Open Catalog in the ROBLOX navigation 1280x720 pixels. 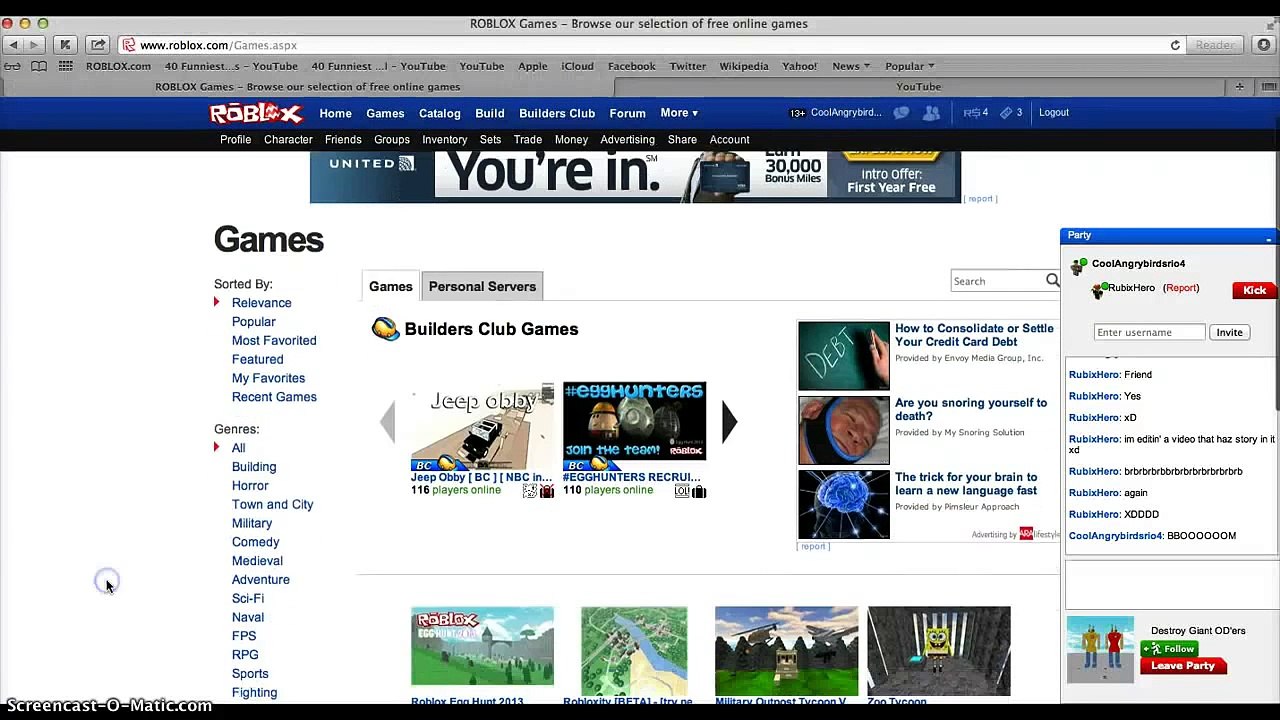coord(439,113)
